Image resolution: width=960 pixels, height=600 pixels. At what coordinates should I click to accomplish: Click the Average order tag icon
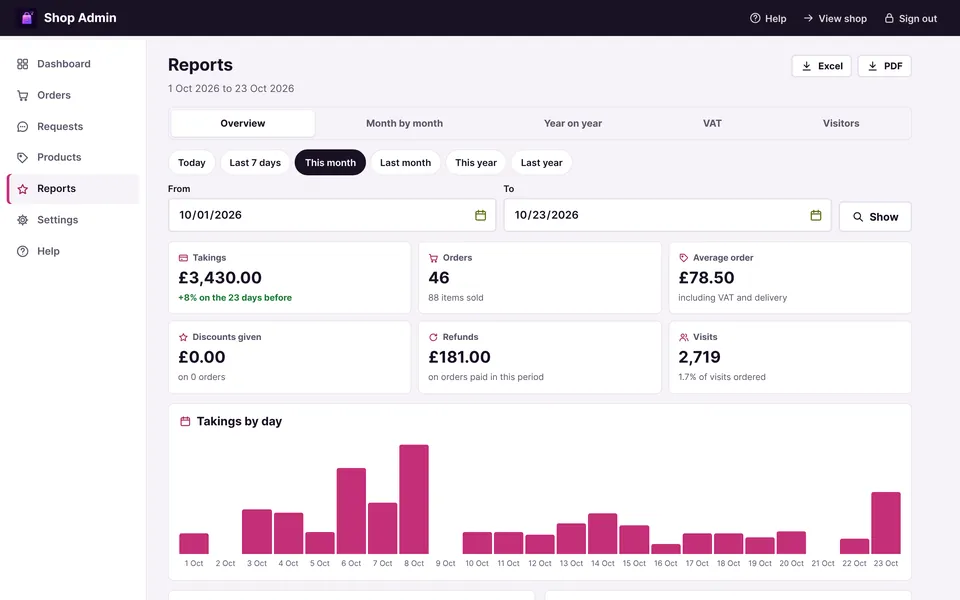(683, 258)
